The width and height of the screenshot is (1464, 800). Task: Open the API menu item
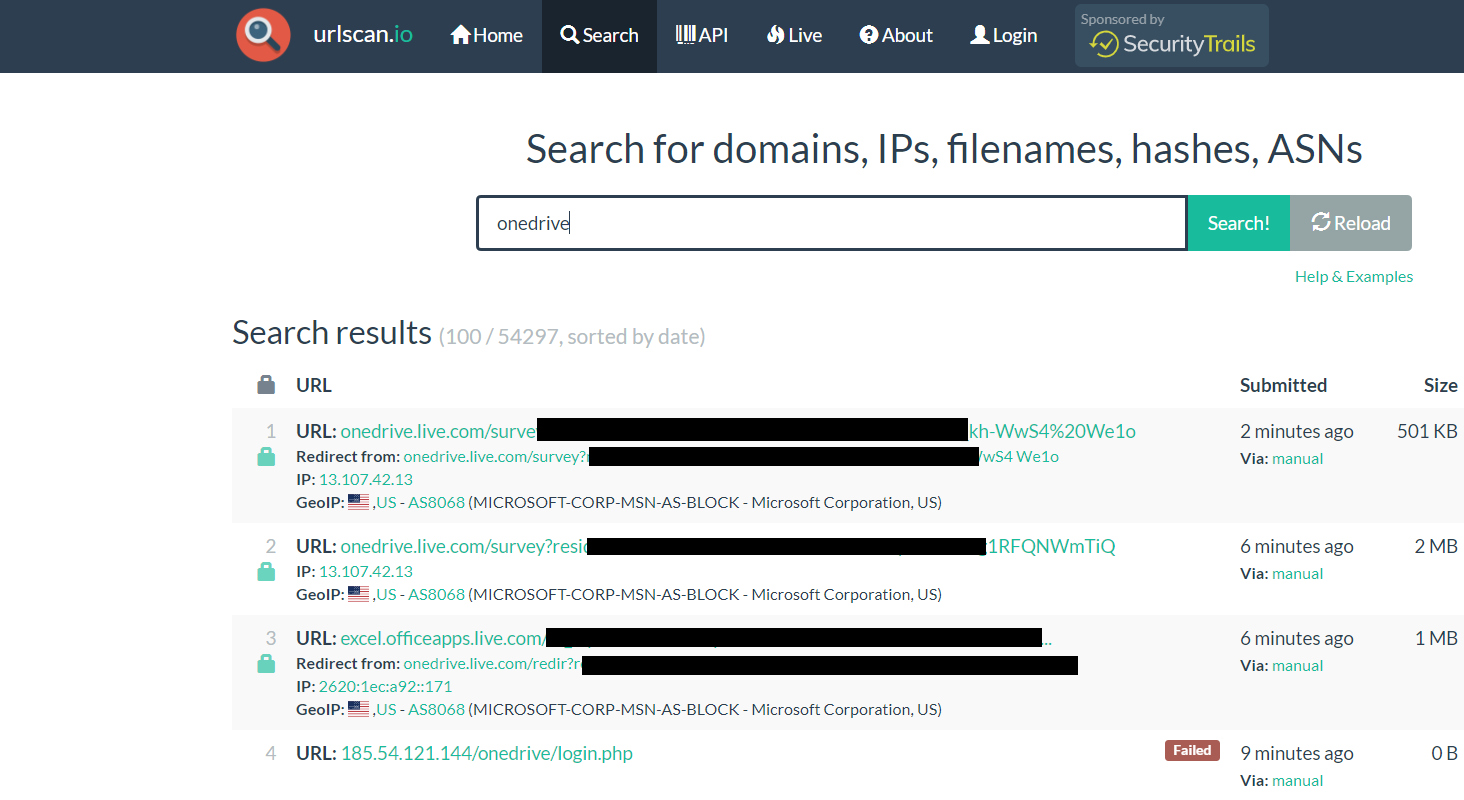tap(702, 35)
